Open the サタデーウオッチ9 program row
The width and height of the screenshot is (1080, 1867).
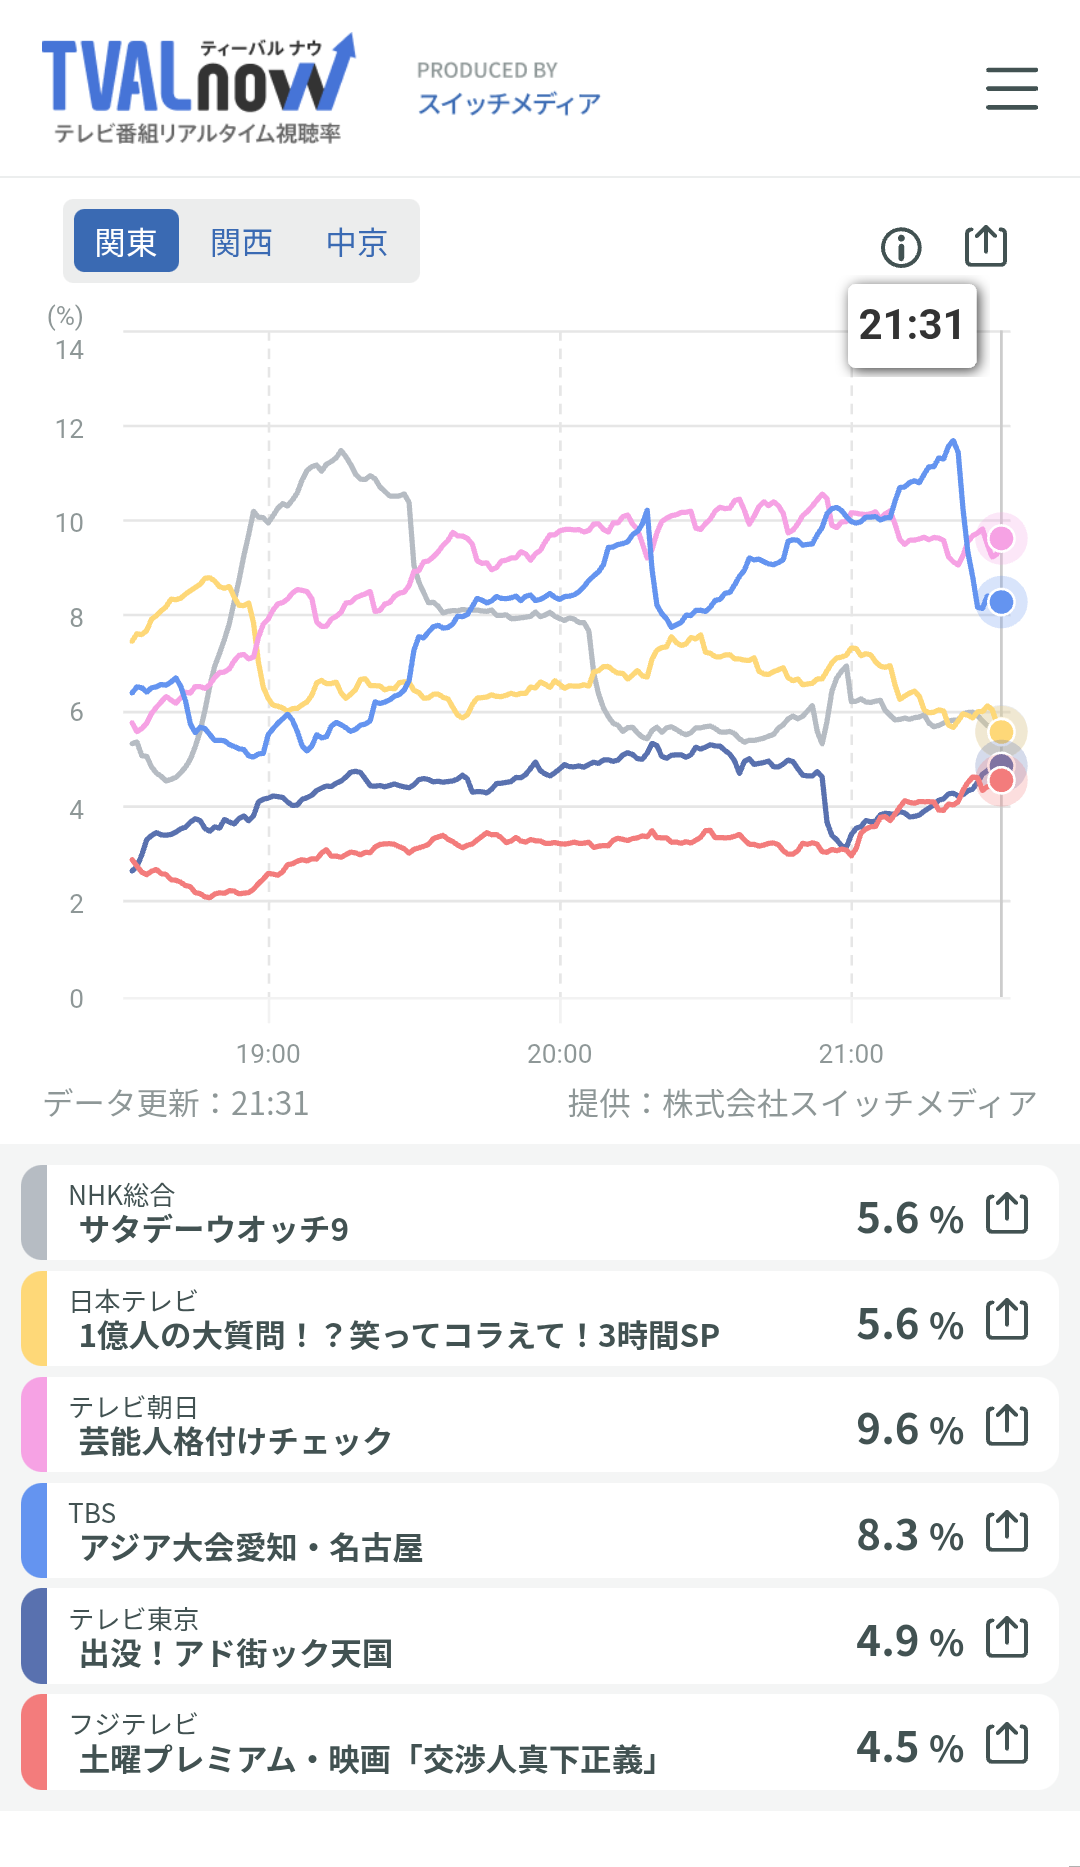click(x=540, y=1213)
